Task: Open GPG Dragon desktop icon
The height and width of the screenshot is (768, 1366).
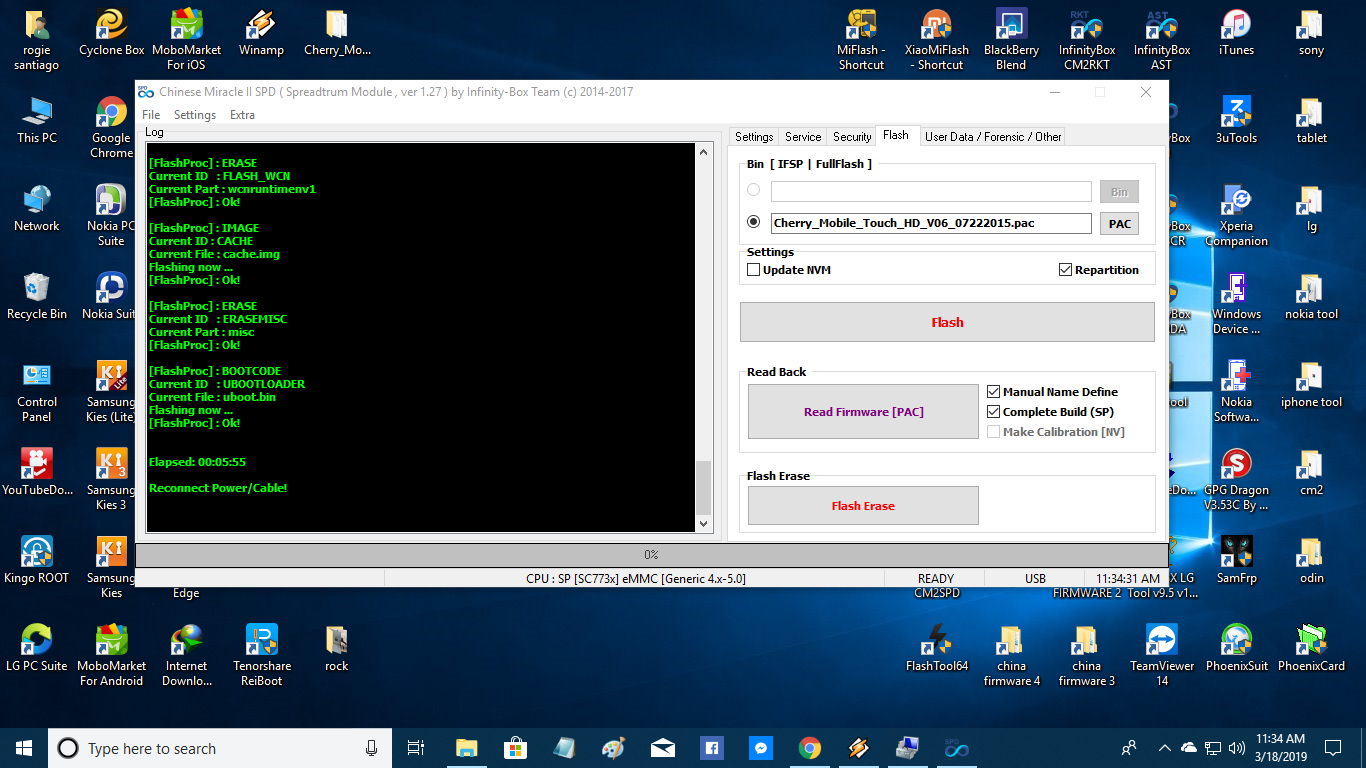Action: click(1236, 480)
